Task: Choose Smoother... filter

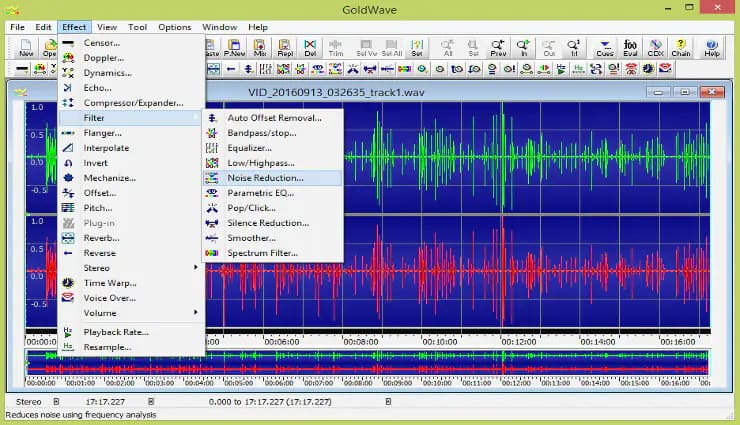Action: [272, 238]
